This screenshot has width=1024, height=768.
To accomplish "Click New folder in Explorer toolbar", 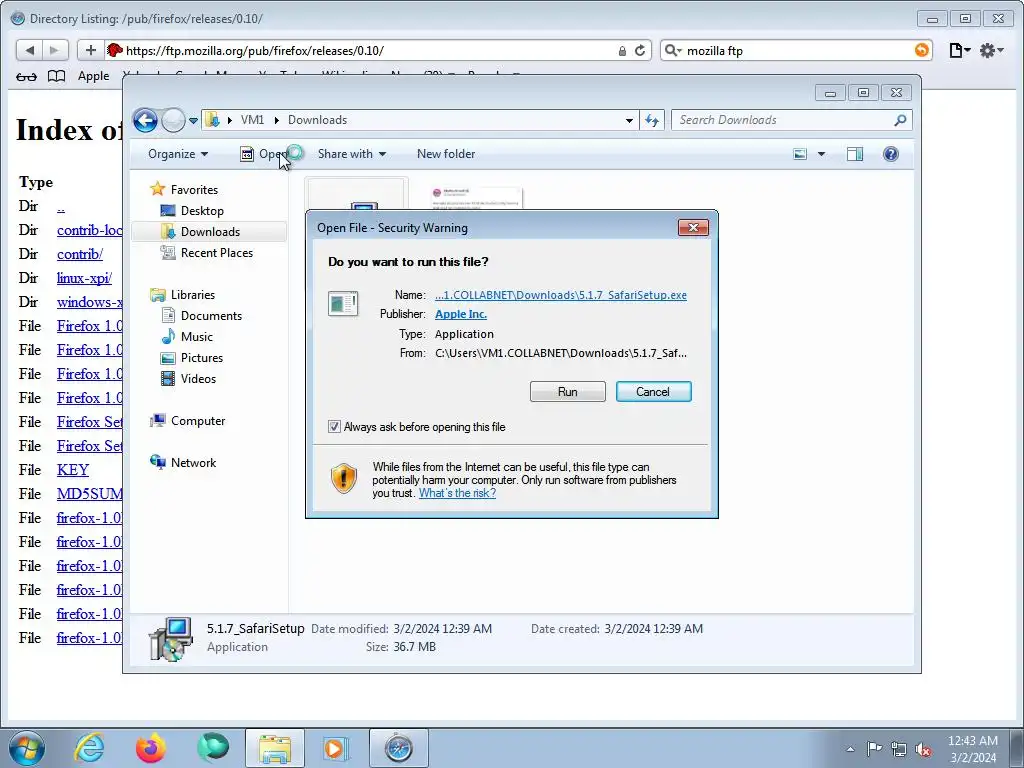I will tap(446, 154).
